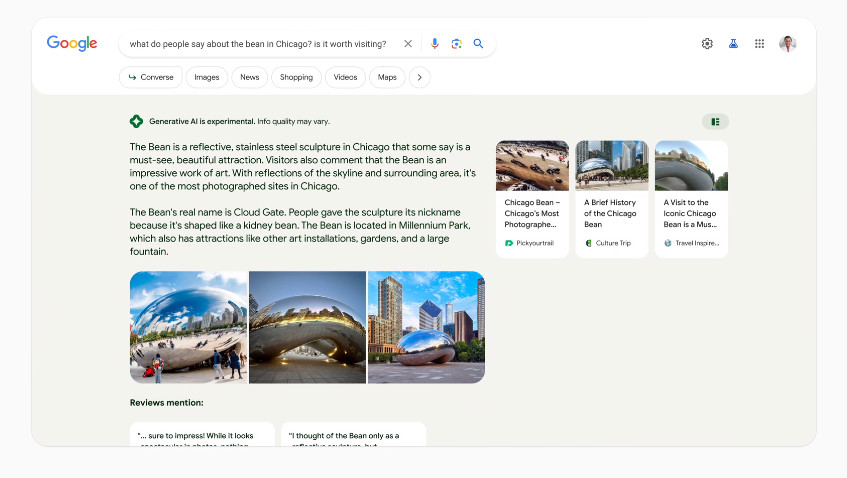Clear the search query with X icon

click(408, 44)
